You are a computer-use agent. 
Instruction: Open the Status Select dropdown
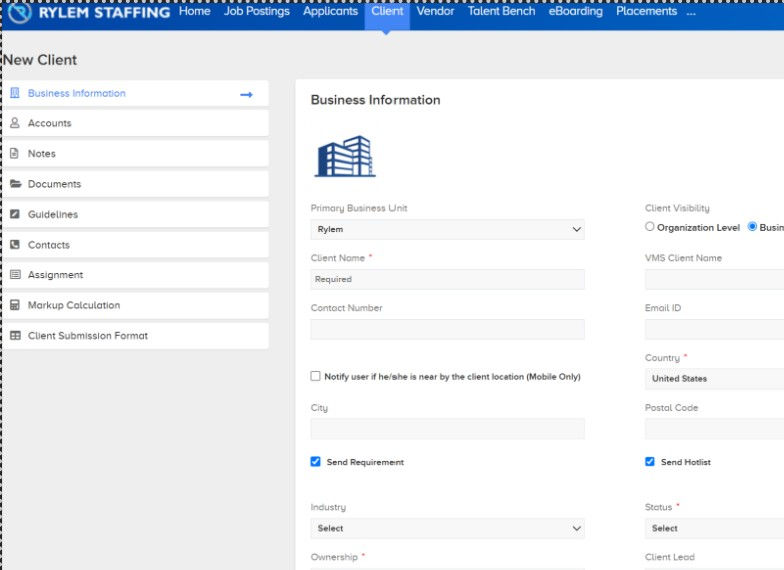pos(714,528)
